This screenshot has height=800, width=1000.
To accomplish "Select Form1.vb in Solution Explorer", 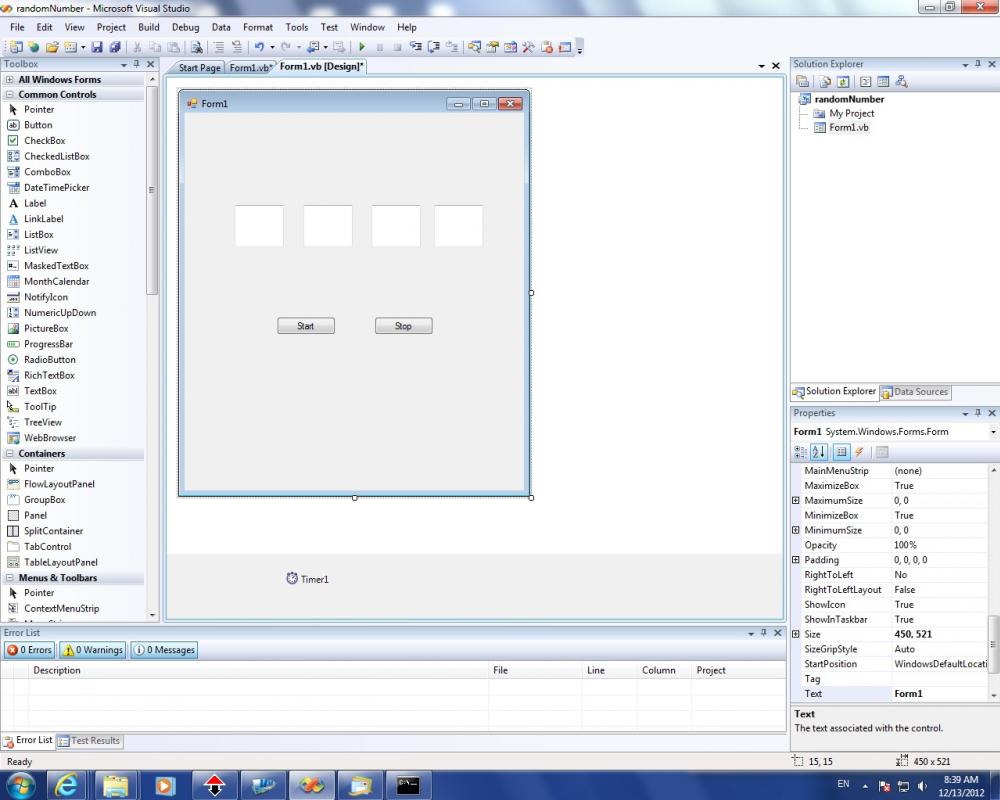I will [848, 128].
